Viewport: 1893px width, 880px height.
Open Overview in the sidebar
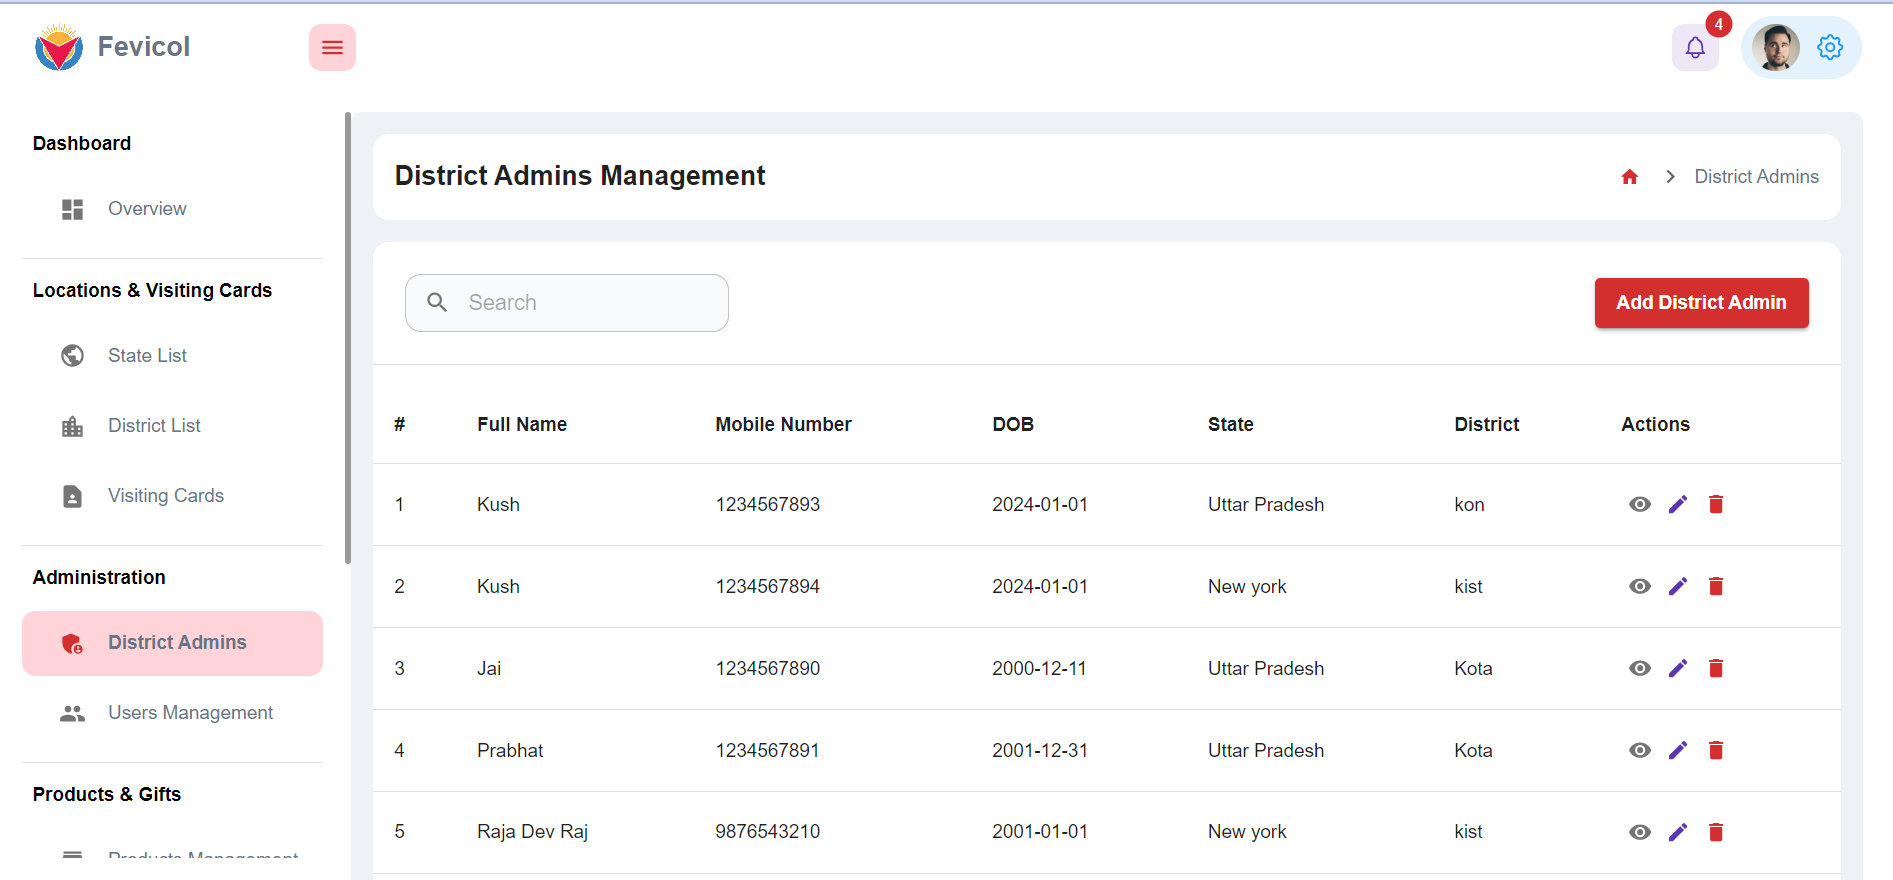[147, 209]
